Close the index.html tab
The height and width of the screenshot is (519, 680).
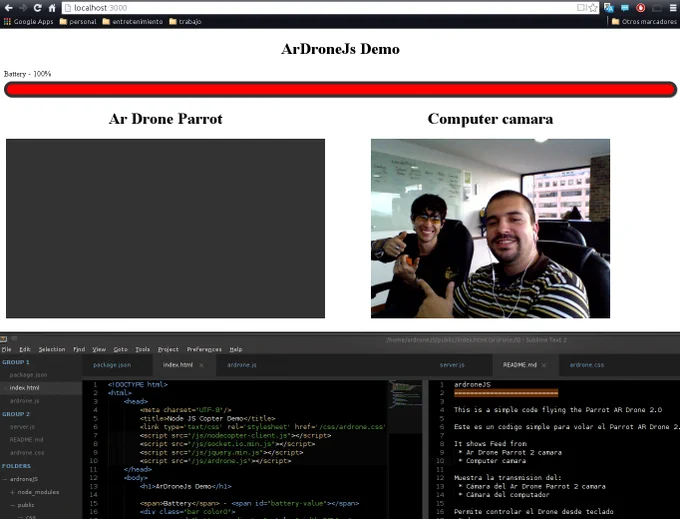pyautogui.click(x=201, y=365)
